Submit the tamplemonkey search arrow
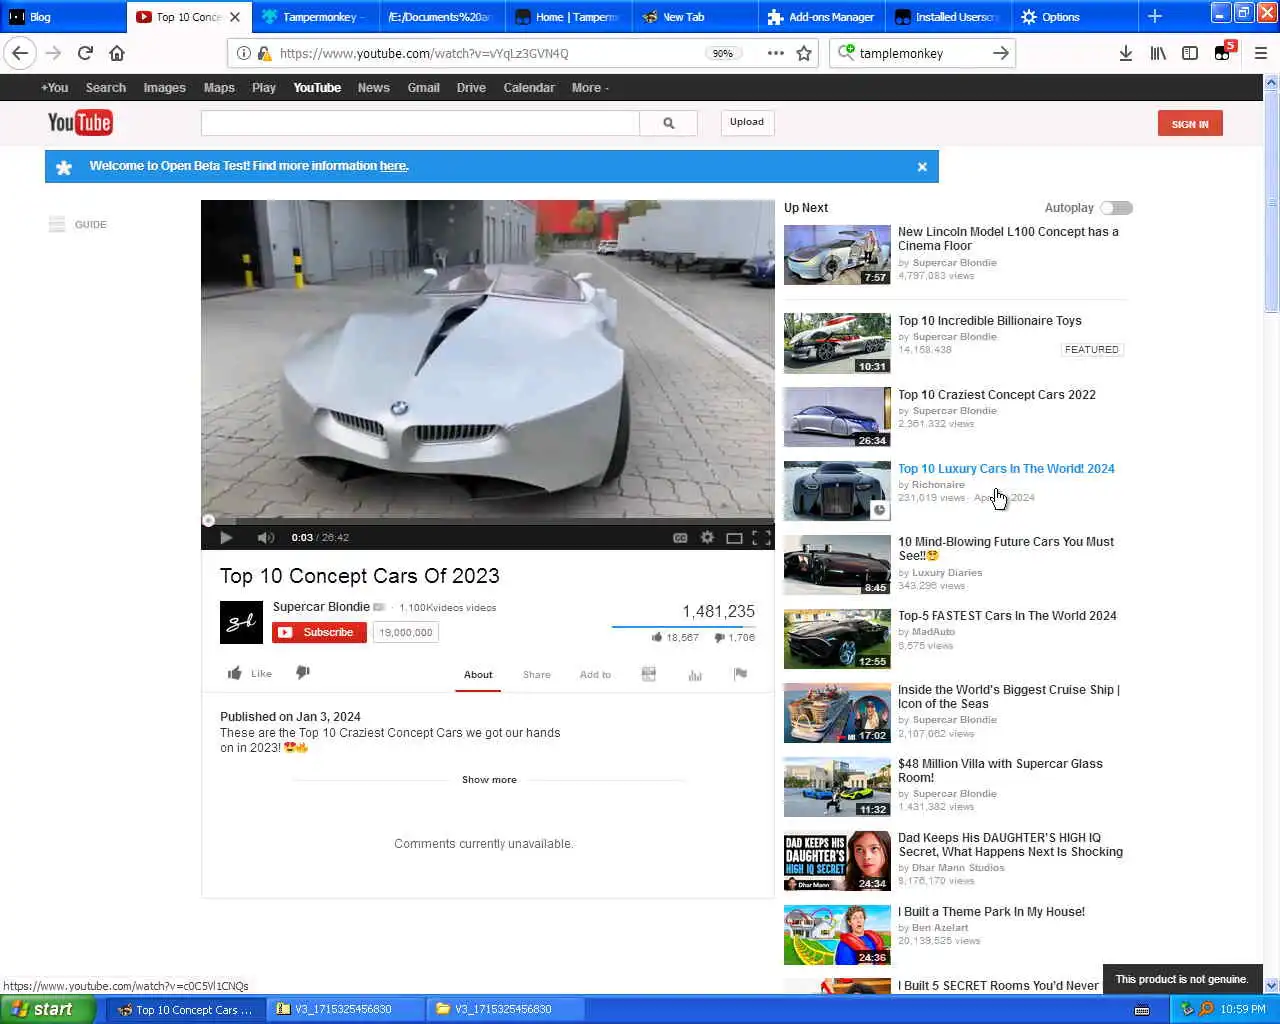Image resolution: width=1280 pixels, height=1024 pixels. click(1000, 53)
